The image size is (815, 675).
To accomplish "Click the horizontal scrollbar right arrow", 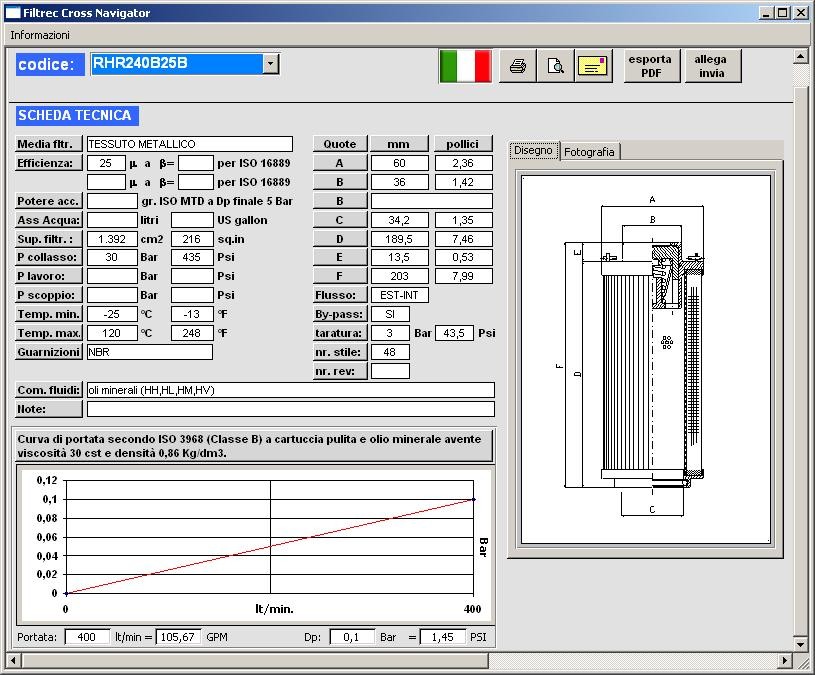I will 784,659.
